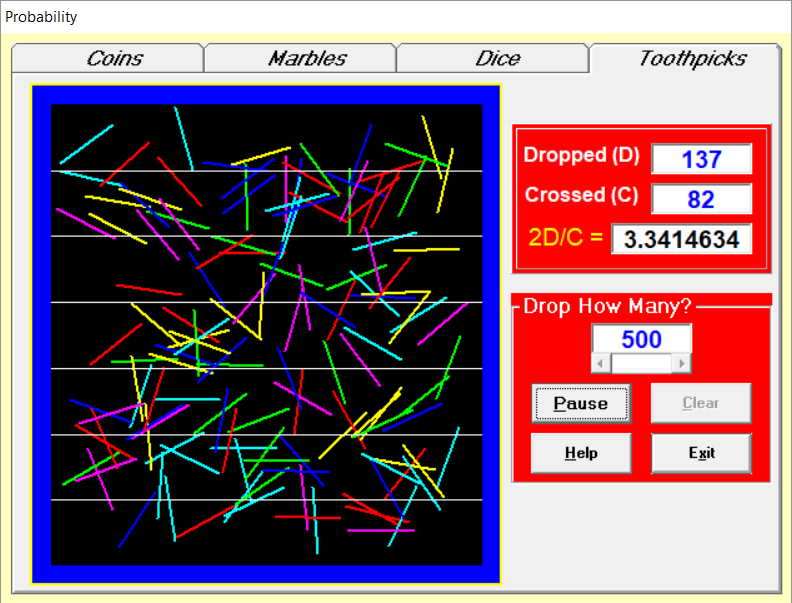Image resolution: width=792 pixels, height=603 pixels.
Task: Click the Drop How Many number box
Action: point(641,339)
